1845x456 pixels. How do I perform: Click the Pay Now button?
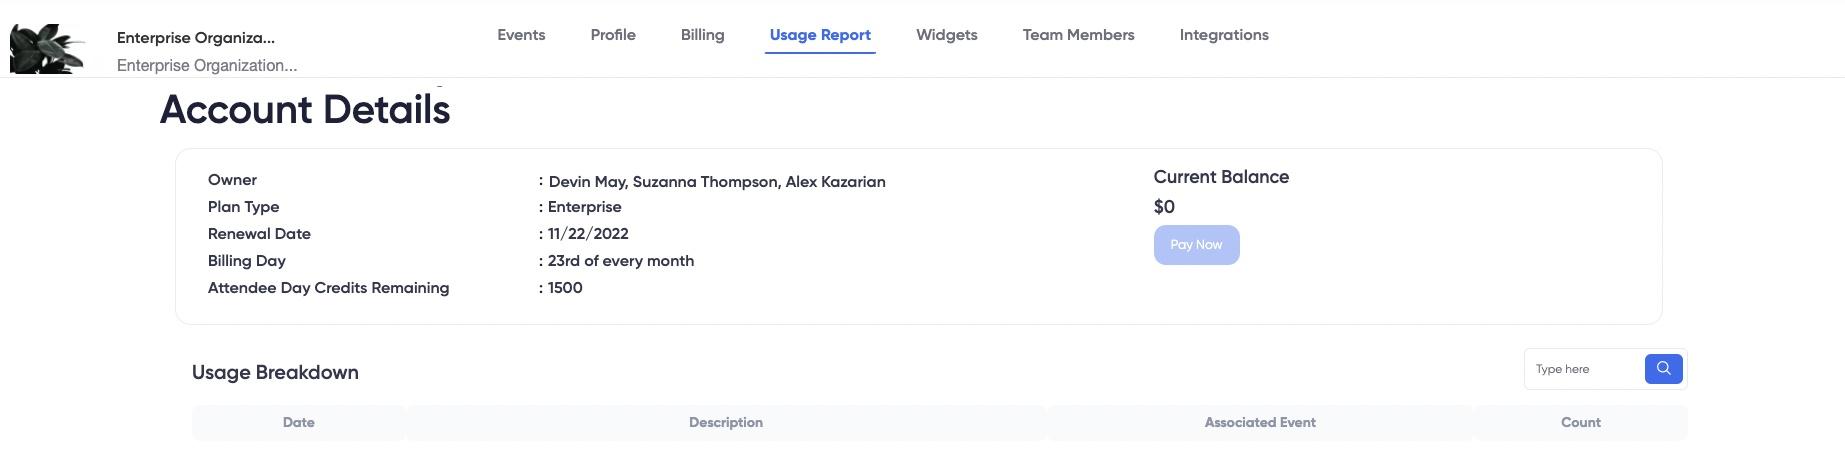click(x=1196, y=245)
